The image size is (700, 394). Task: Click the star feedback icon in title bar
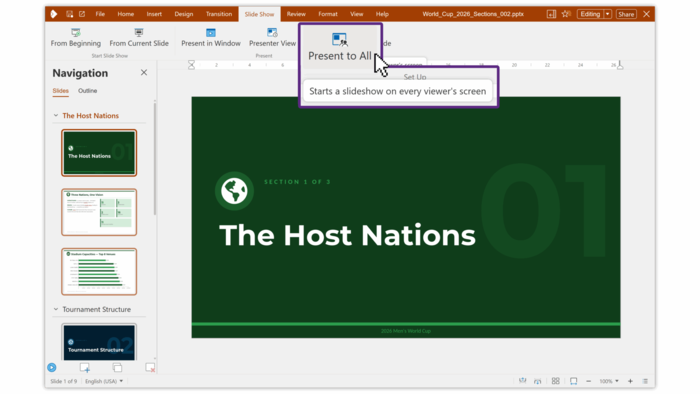click(x=566, y=14)
